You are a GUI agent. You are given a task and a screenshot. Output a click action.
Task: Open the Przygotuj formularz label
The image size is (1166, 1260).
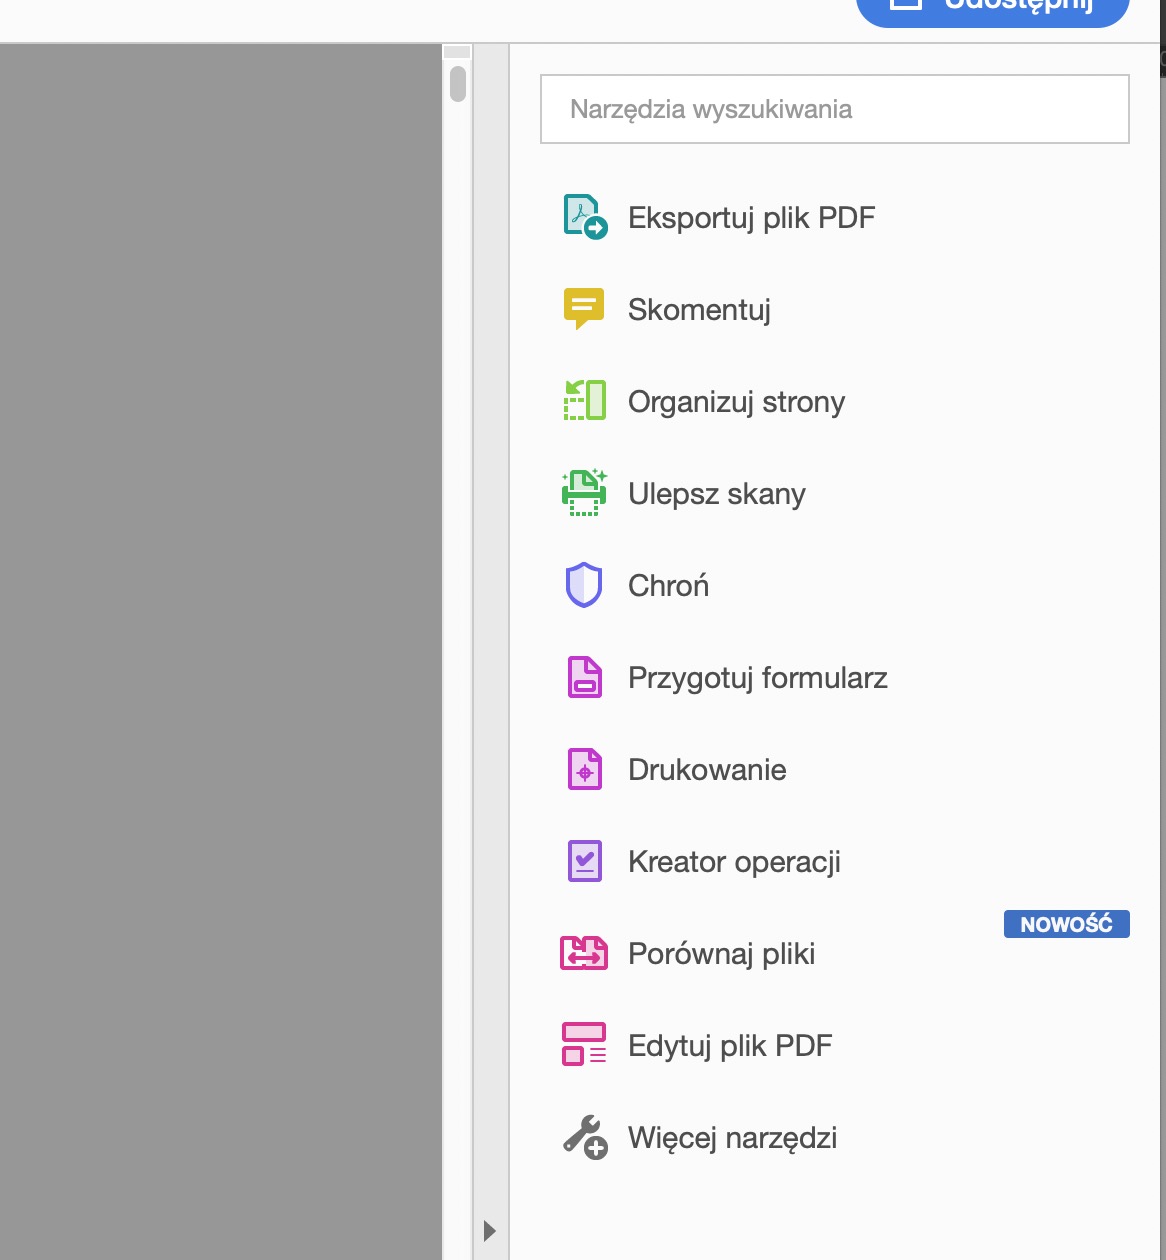[x=758, y=678]
